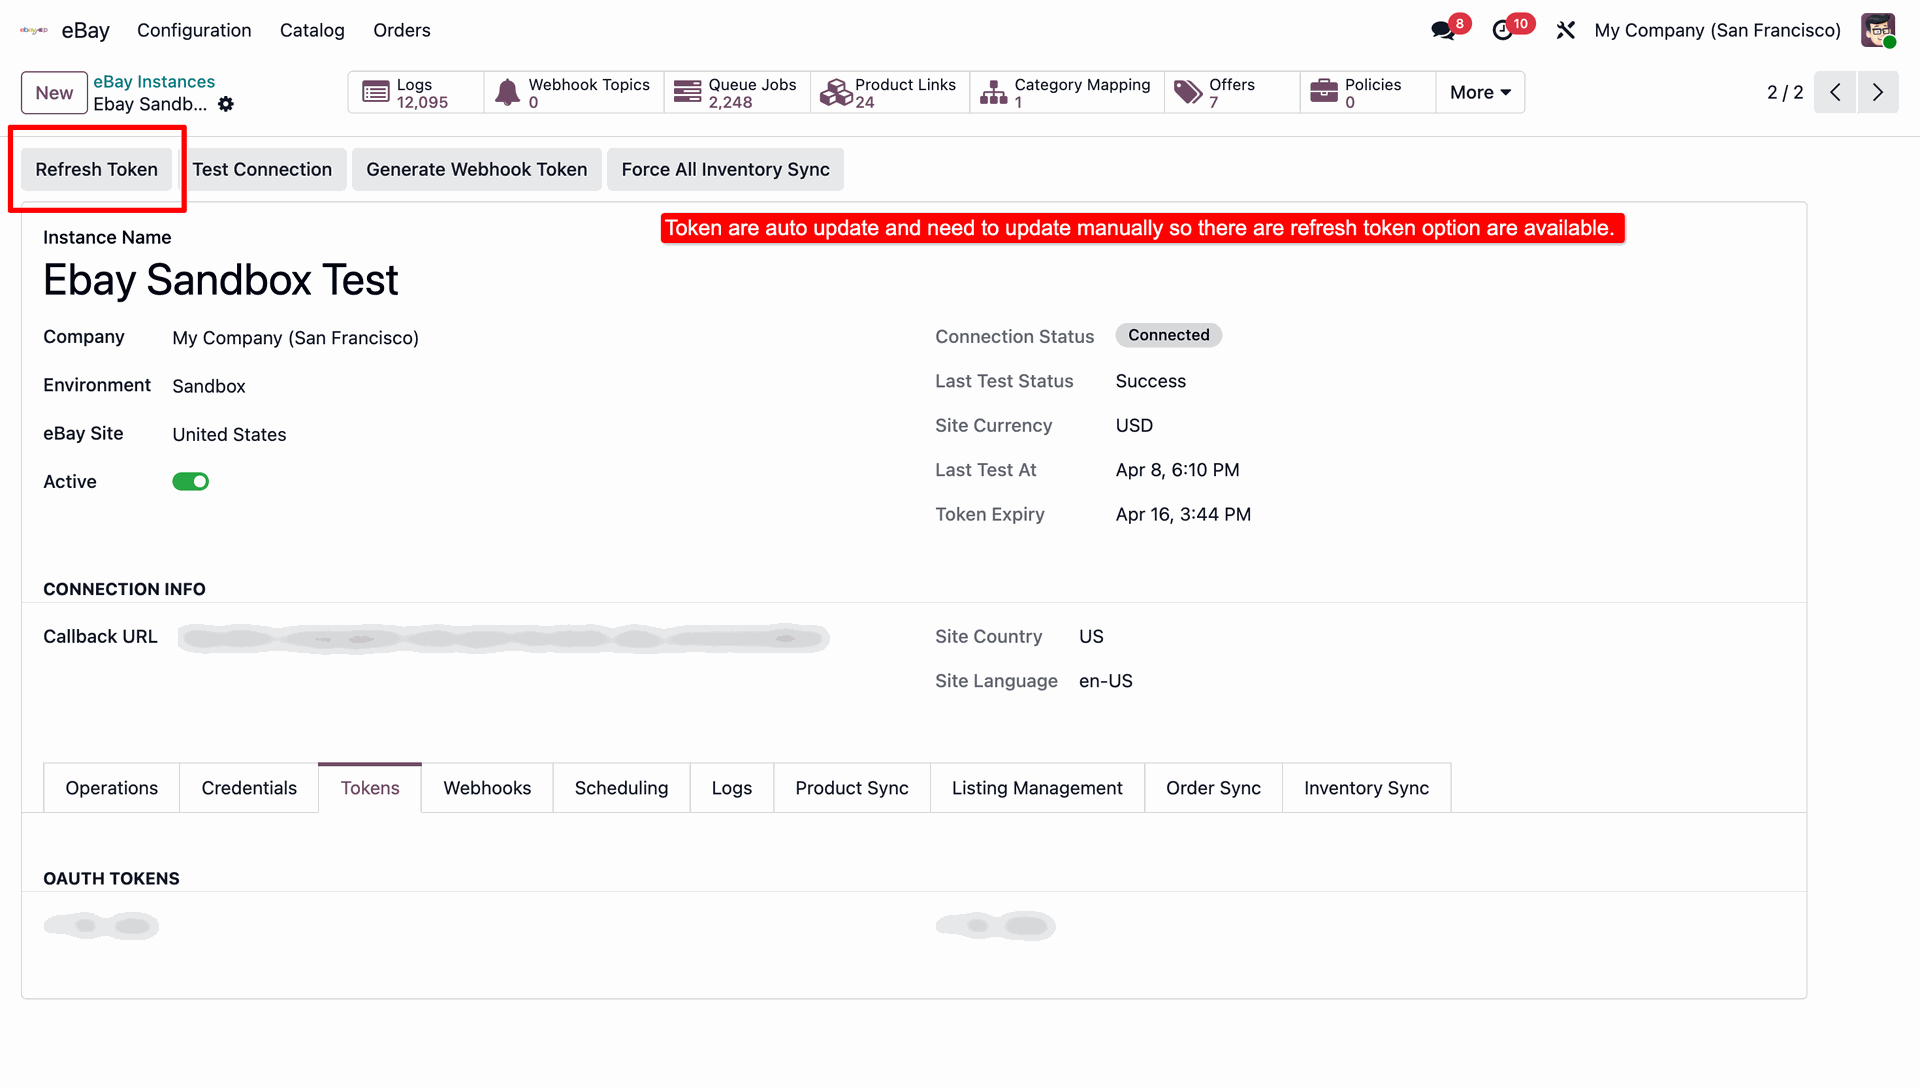The height and width of the screenshot is (1087, 1920).
Task: Open the Company field dropdown
Action: pyautogui.click(x=295, y=338)
